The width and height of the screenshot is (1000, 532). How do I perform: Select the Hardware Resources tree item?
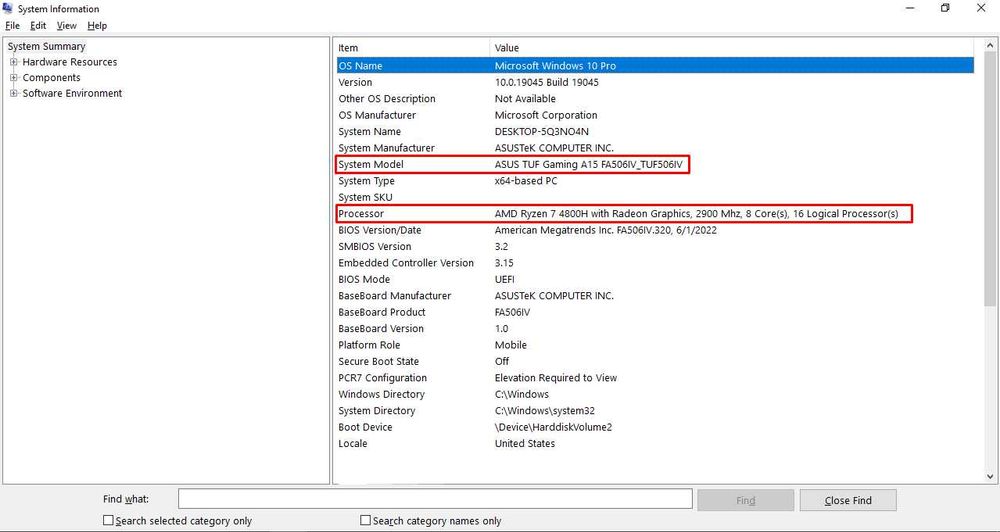pyautogui.click(x=70, y=62)
